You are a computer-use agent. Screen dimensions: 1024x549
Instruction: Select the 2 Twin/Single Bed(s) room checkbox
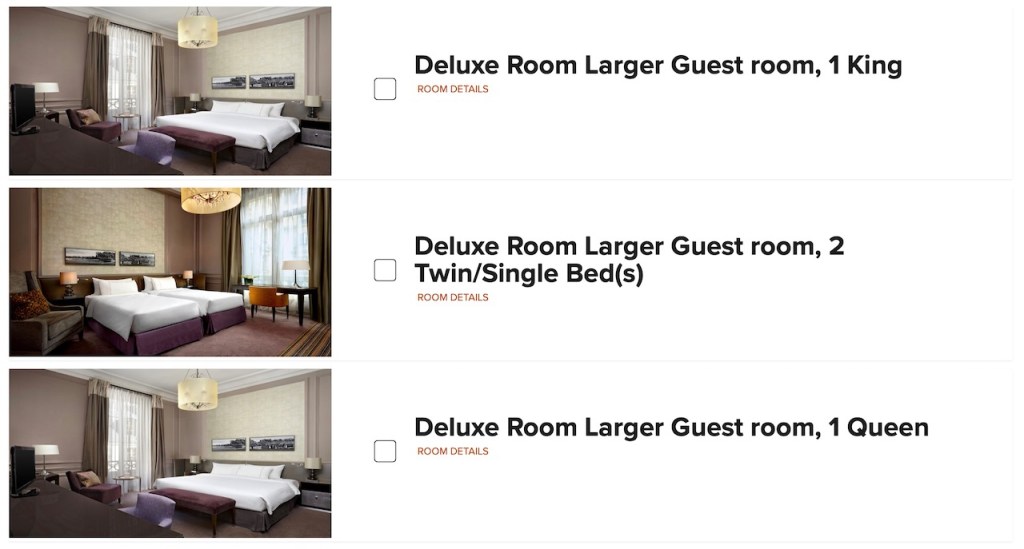tap(385, 270)
